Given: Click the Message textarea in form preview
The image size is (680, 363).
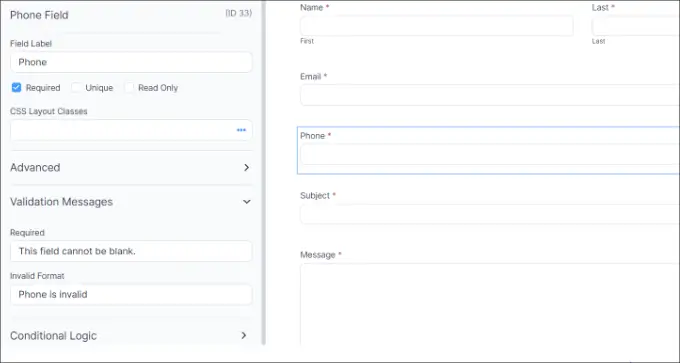Looking at the screenshot, I should [490, 304].
